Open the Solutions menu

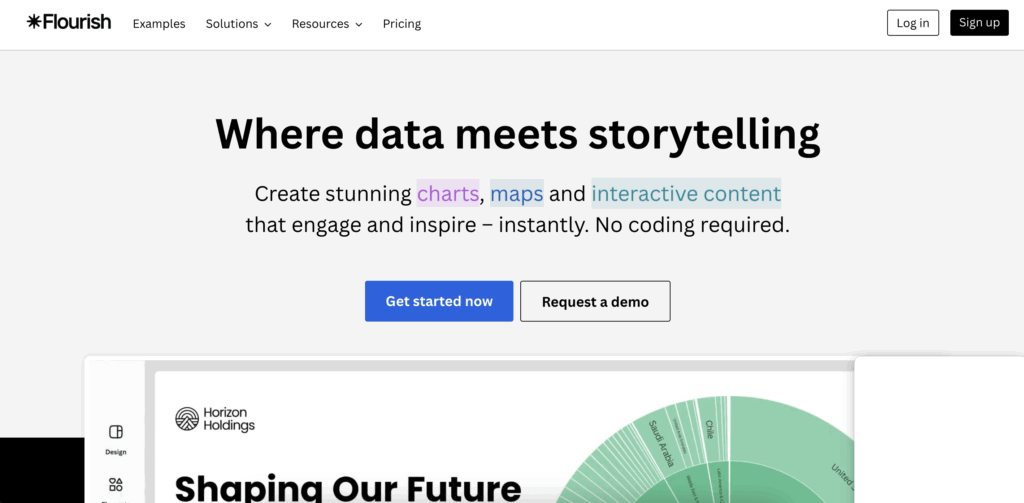click(x=238, y=24)
